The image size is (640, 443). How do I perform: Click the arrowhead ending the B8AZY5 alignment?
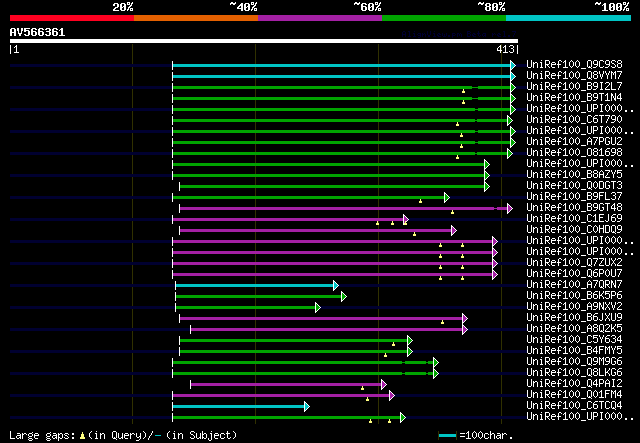click(487, 176)
